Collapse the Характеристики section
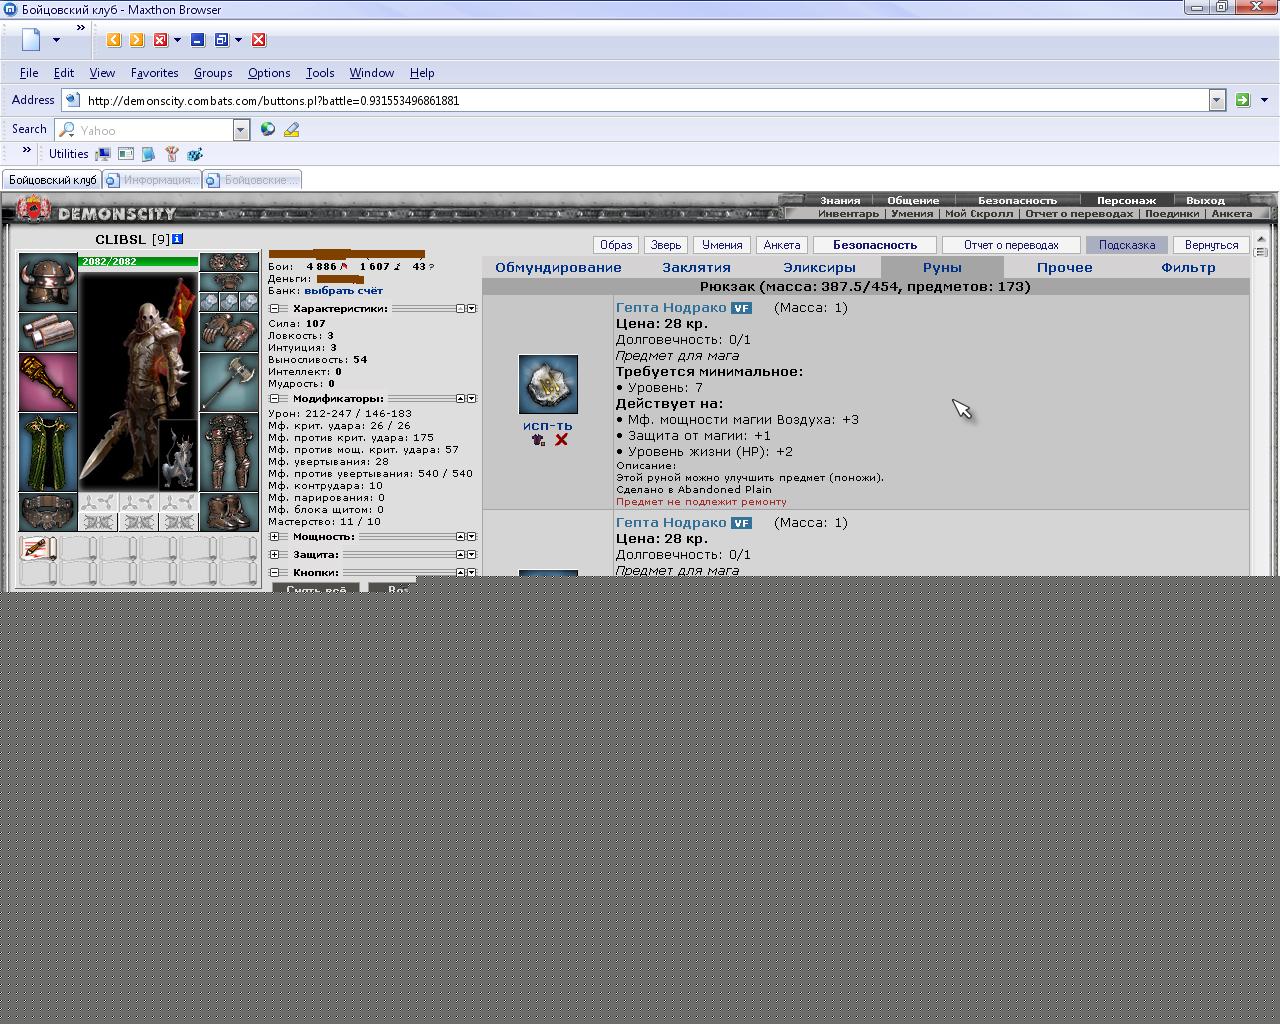Viewport: 1280px width, 1024px height. tap(274, 309)
